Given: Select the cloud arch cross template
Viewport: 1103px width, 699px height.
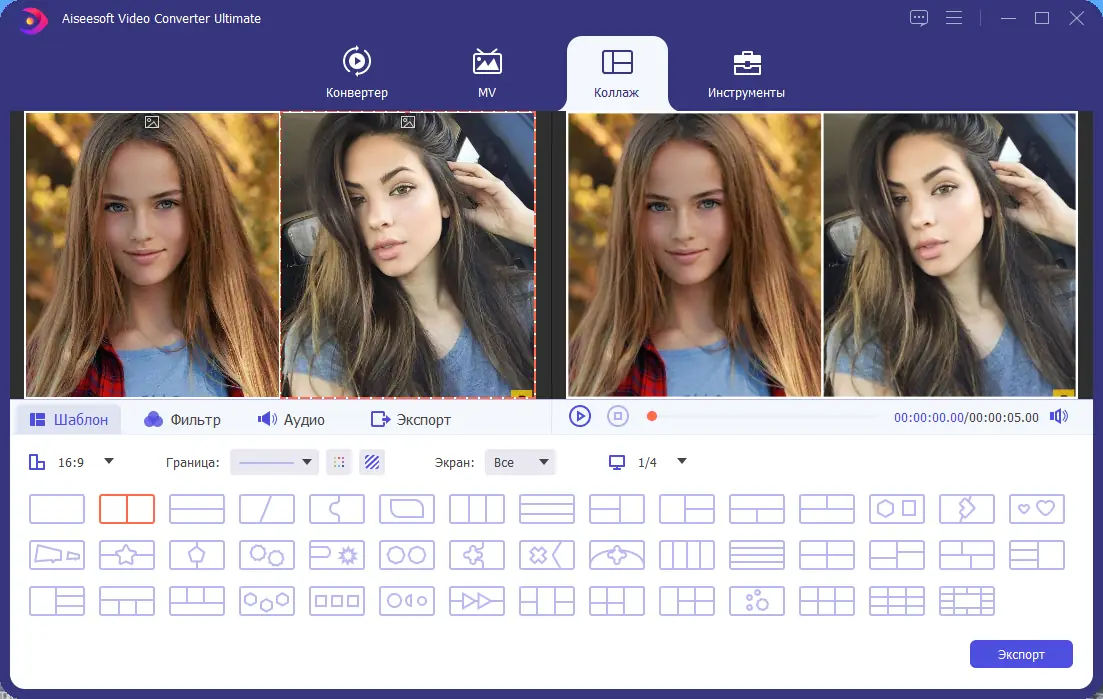Looking at the screenshot, I should (617, 555).
